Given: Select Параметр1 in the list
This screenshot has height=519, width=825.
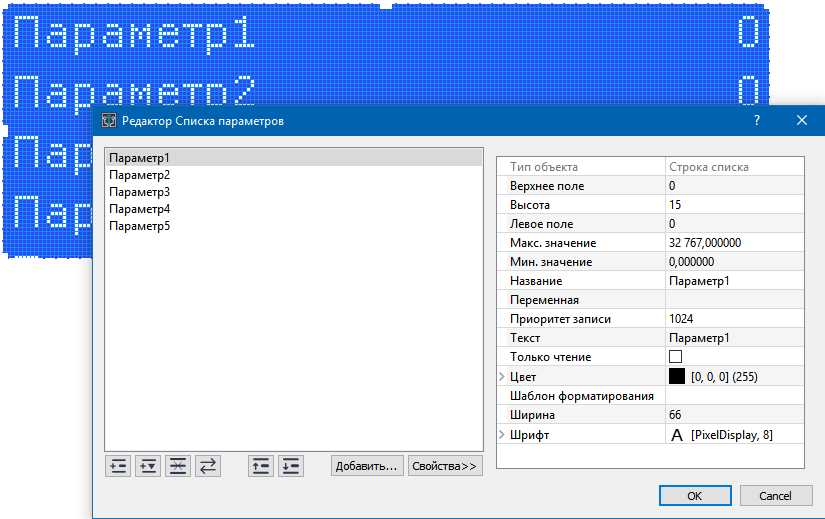Looking at the screenshot, I should 294,158.
